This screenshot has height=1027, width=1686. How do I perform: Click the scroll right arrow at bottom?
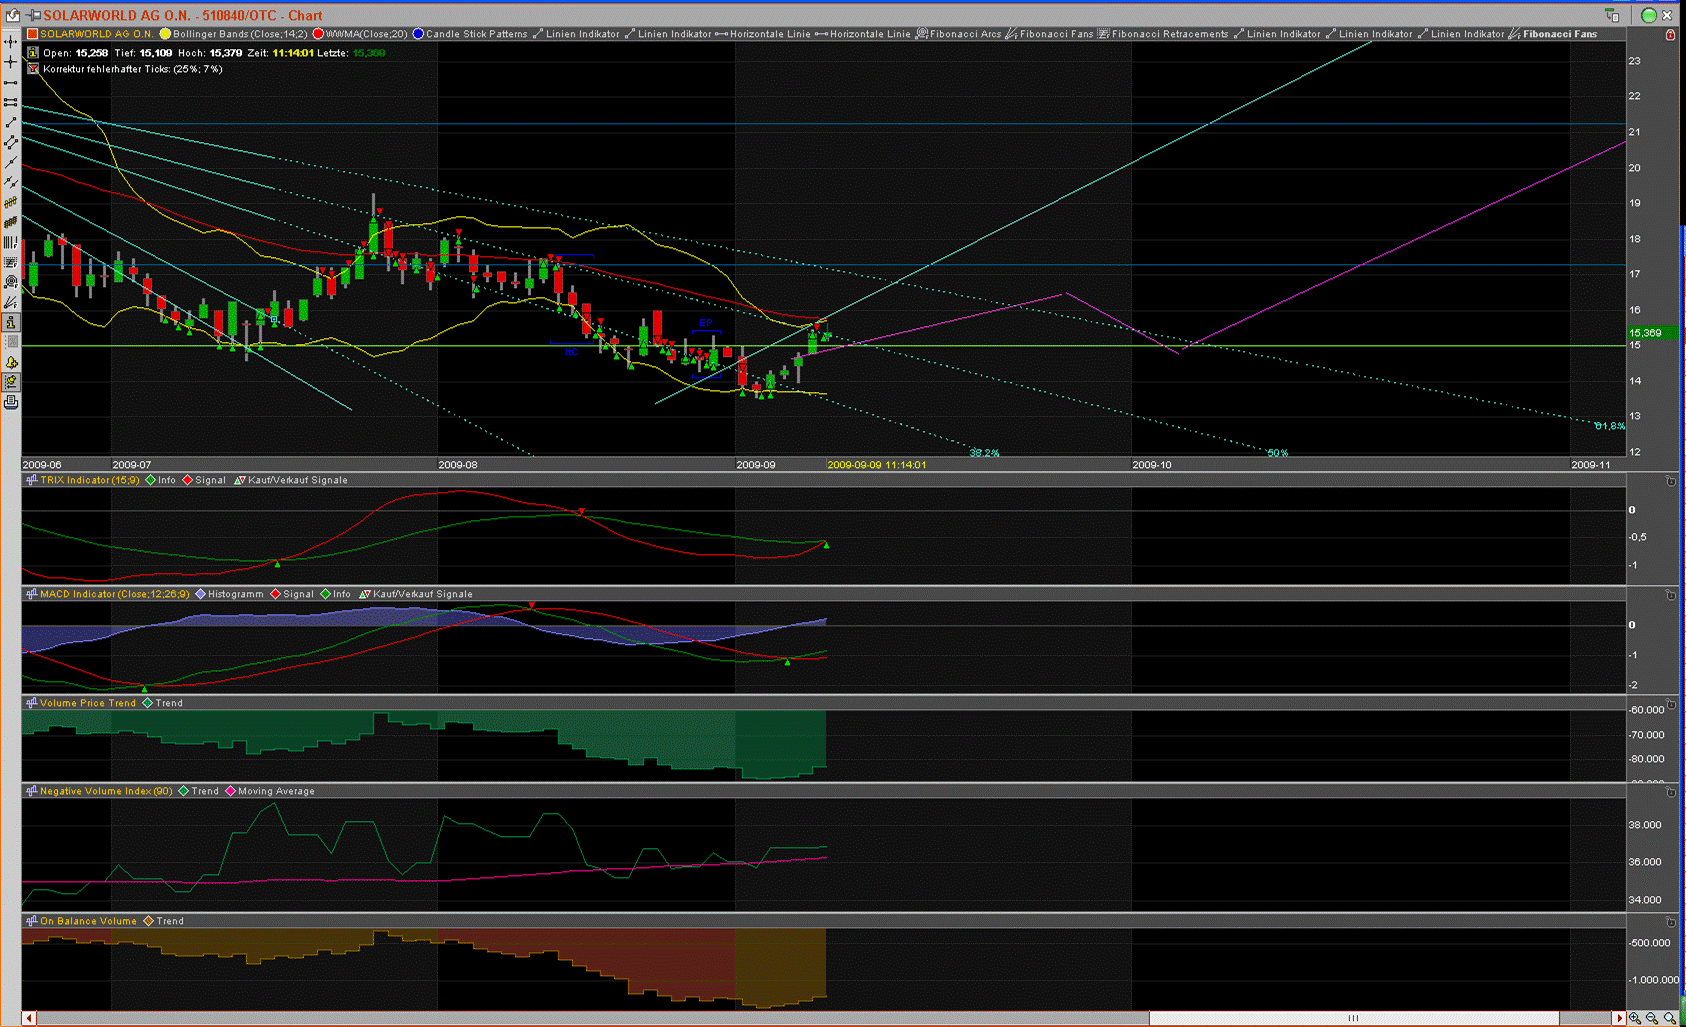[1619, 1018]
